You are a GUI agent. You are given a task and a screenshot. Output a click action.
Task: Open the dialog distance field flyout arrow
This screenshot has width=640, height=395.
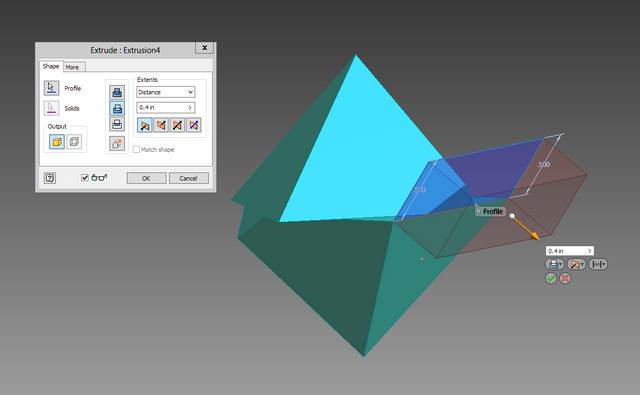tap(190, 107)
